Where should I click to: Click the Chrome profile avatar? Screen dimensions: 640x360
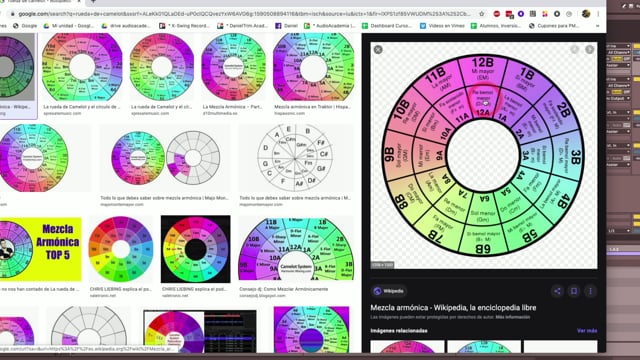coord(586,14)
